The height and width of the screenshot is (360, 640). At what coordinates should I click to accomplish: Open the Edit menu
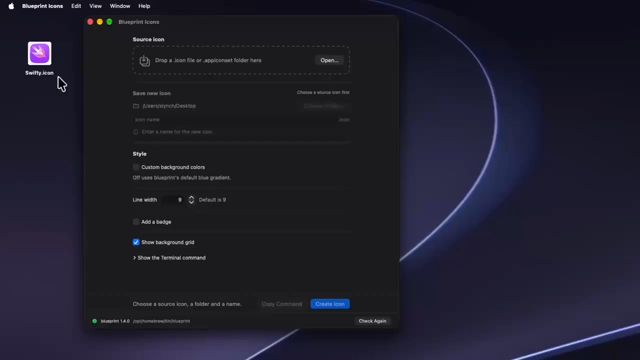point(76,6)
